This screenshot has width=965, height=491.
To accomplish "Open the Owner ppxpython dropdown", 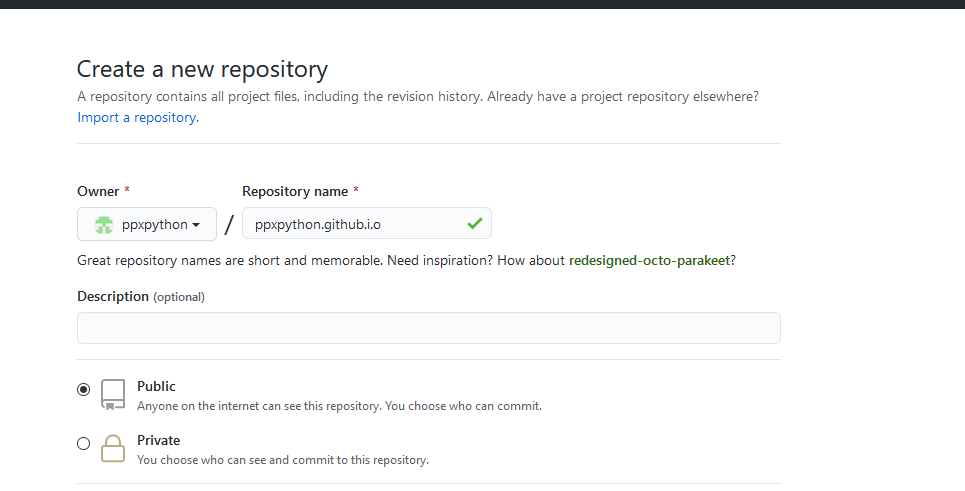I will tap(147, 225).
